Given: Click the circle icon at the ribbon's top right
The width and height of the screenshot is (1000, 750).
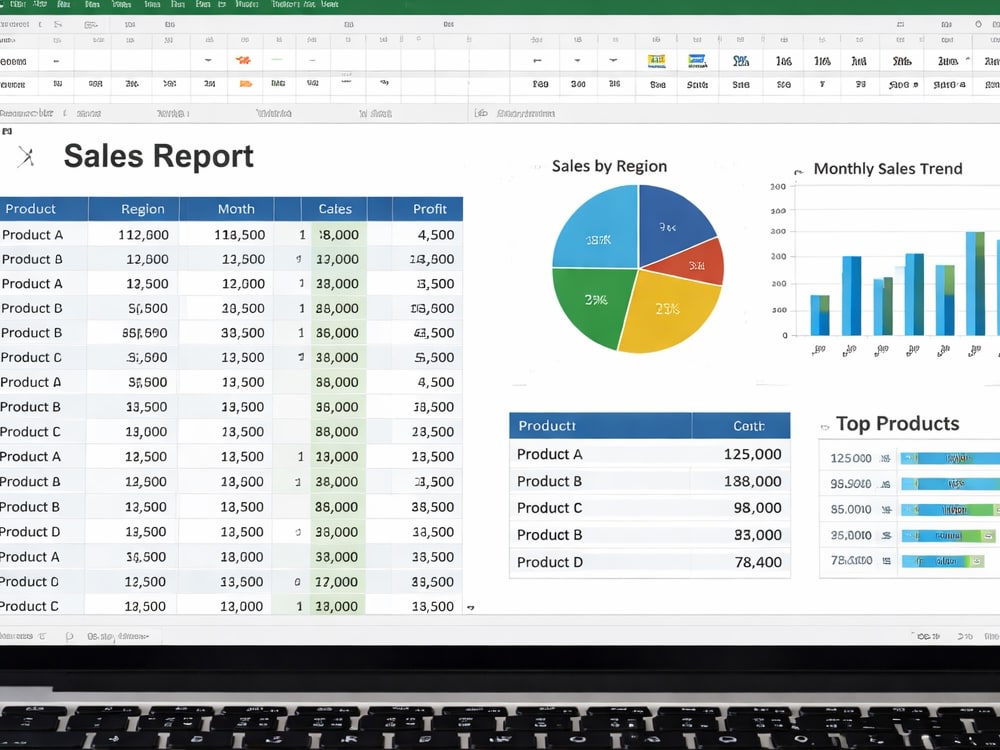Looking at the screenshot, I should coord(978,24).
